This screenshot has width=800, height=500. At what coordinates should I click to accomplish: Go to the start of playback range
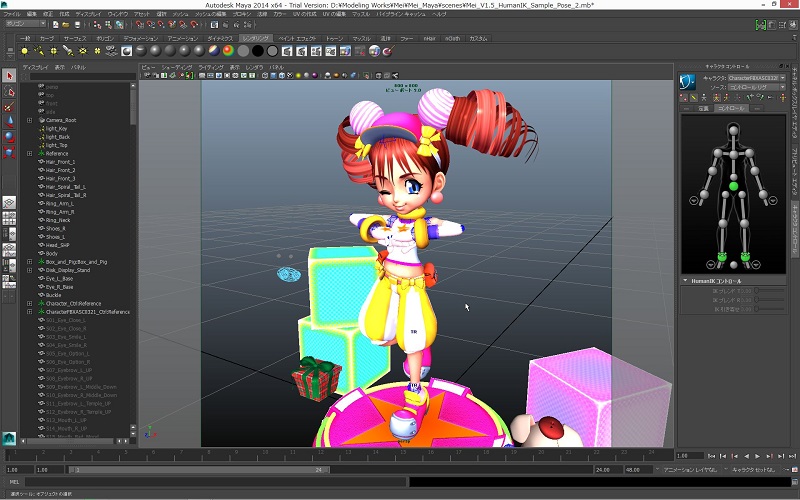(x=711, y=456)
